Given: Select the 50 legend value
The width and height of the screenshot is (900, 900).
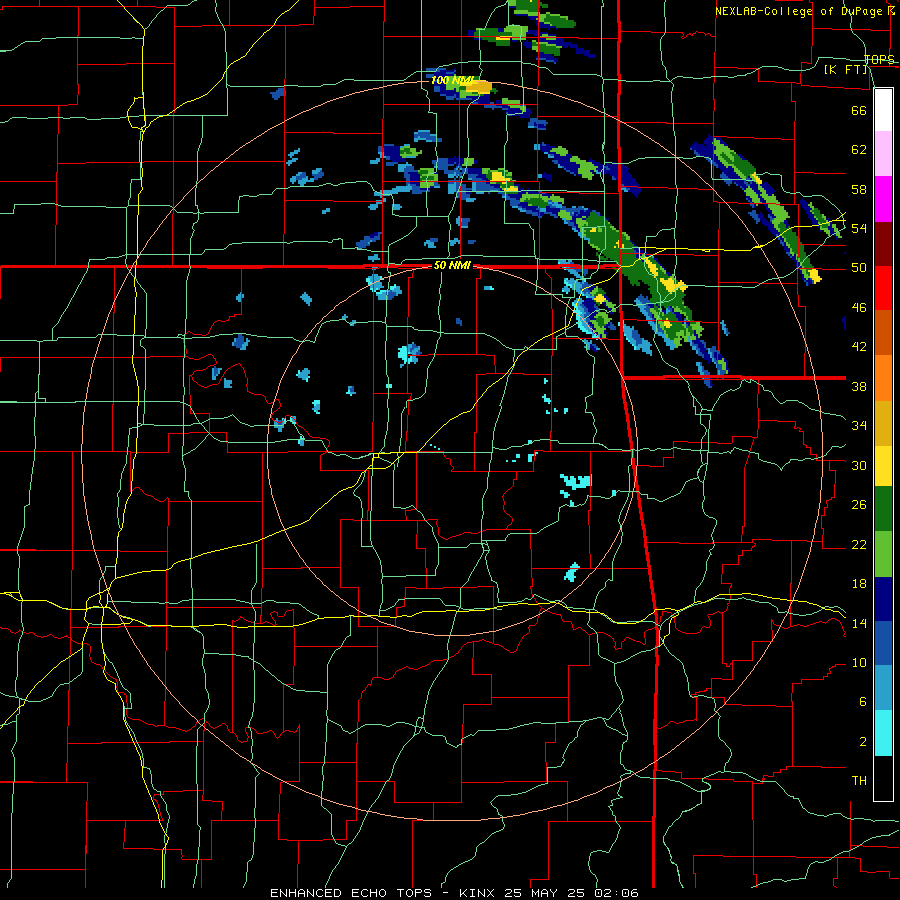Looking at the screenshot, I should (859, 268).
